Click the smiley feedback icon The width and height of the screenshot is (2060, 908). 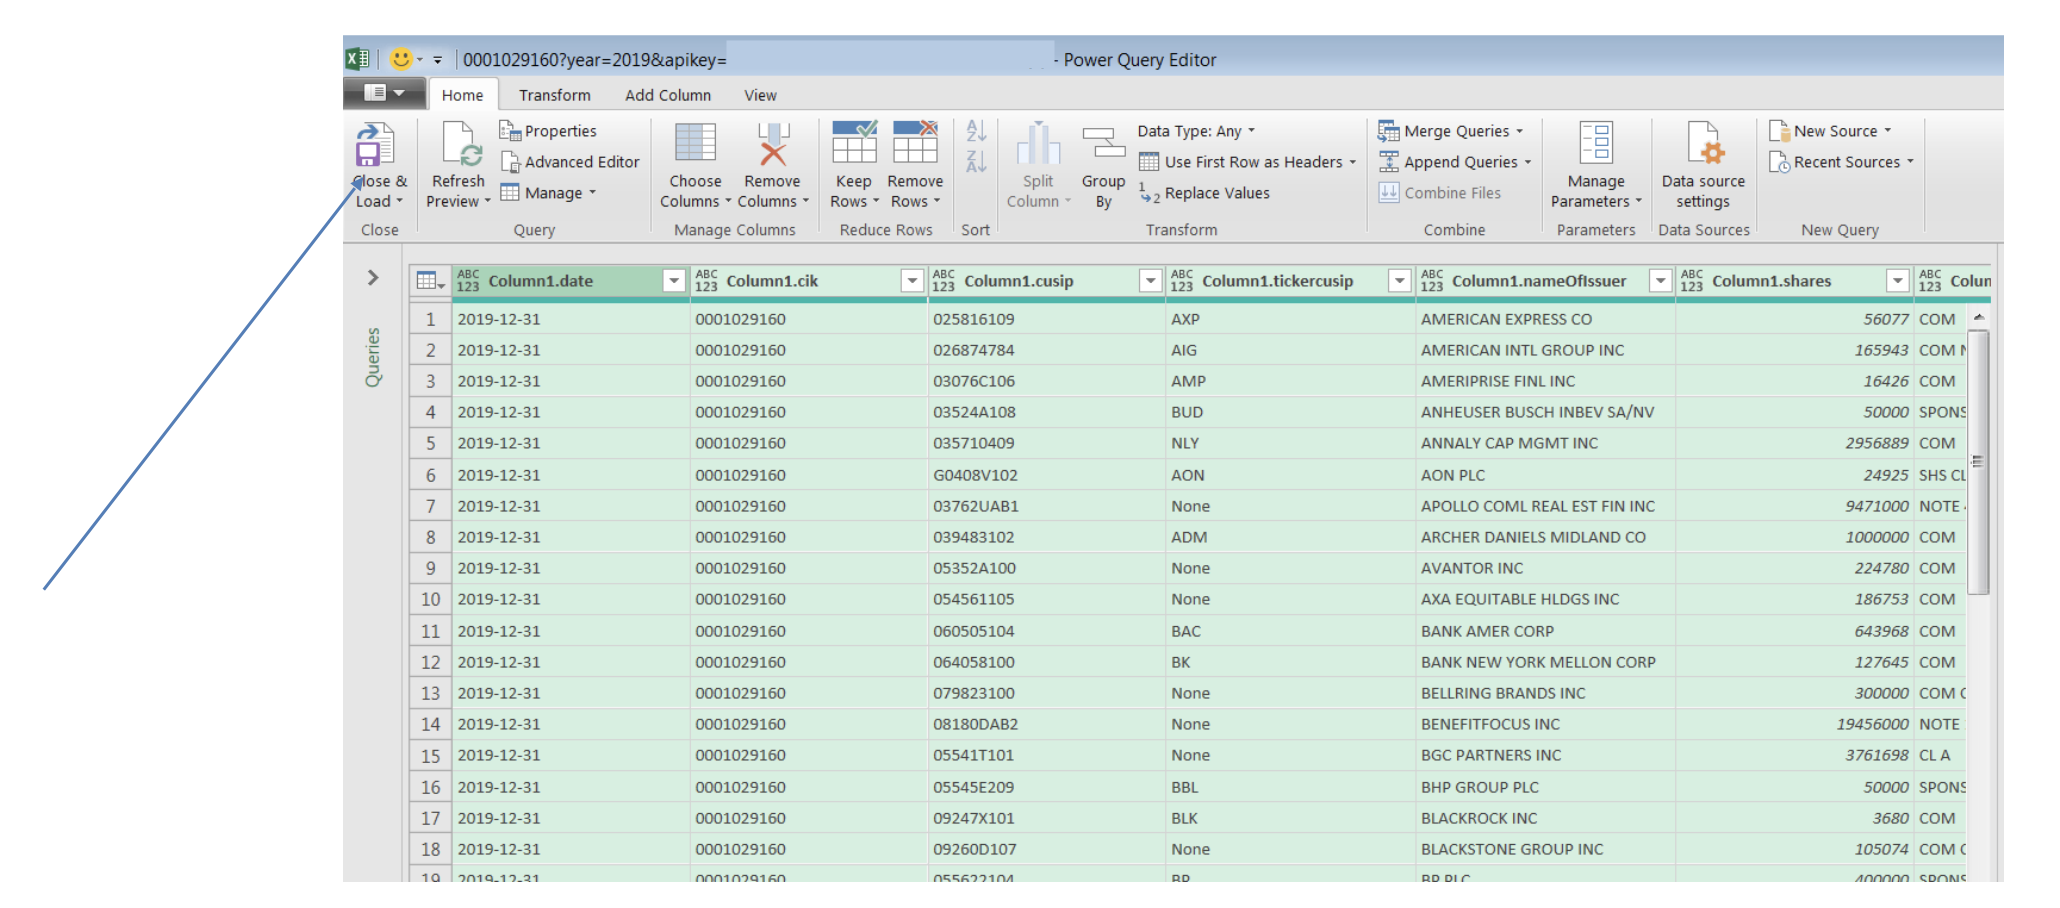tap(401, 59)
